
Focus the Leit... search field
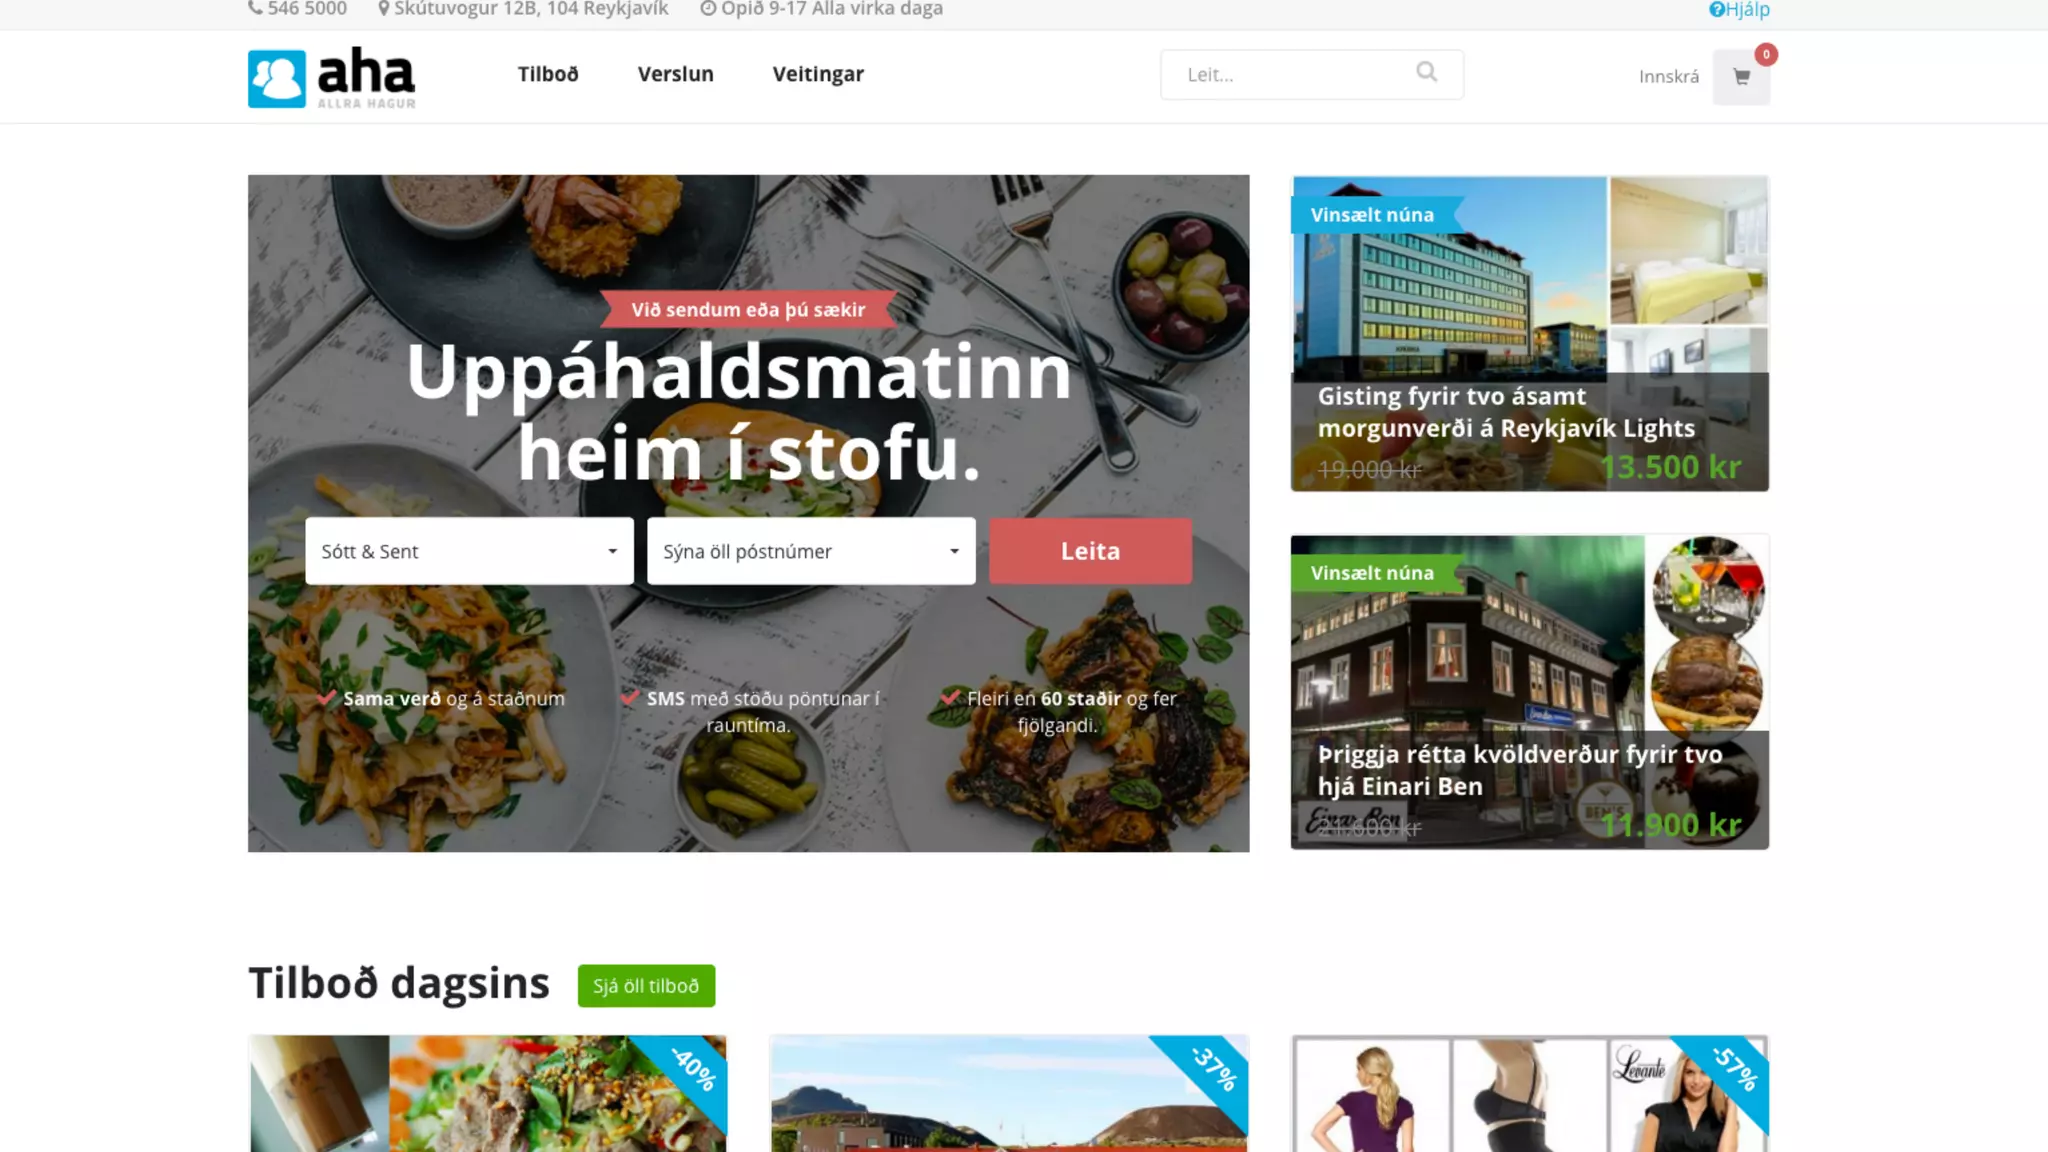tap(1296, 74)
